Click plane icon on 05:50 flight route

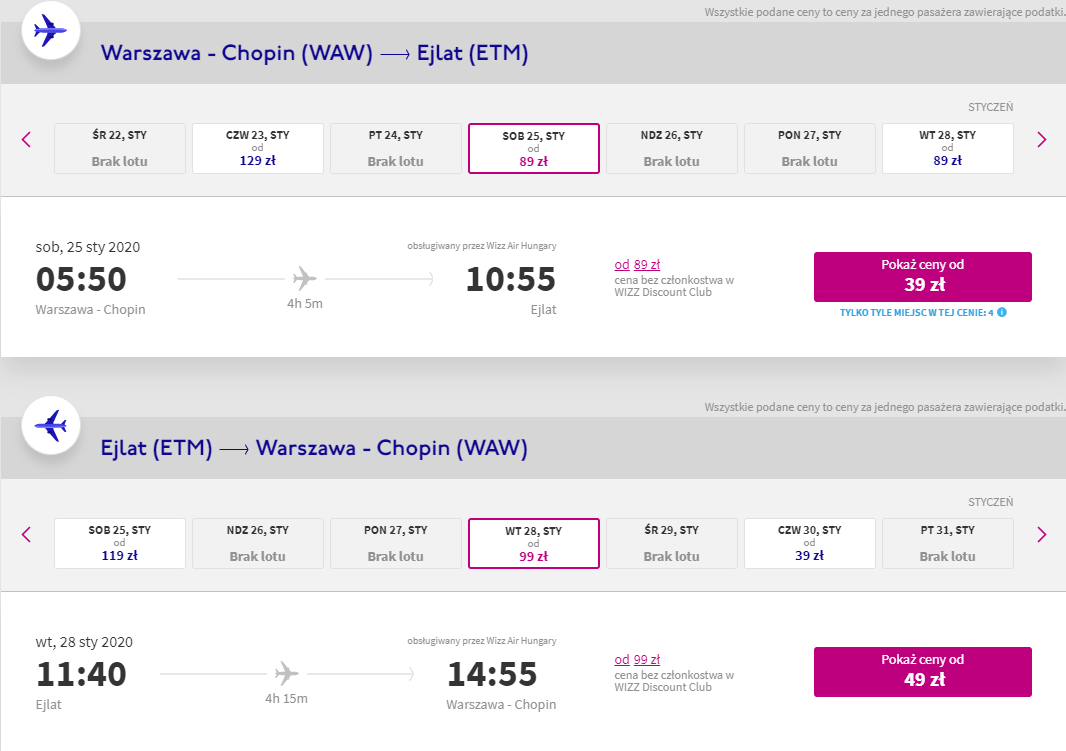tap(305, 278)
